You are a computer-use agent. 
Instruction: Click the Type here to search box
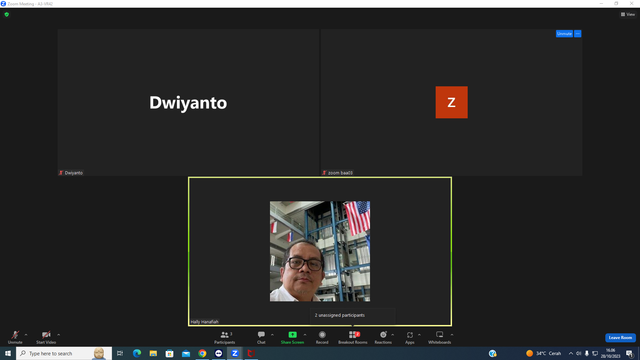pos(64,353)
